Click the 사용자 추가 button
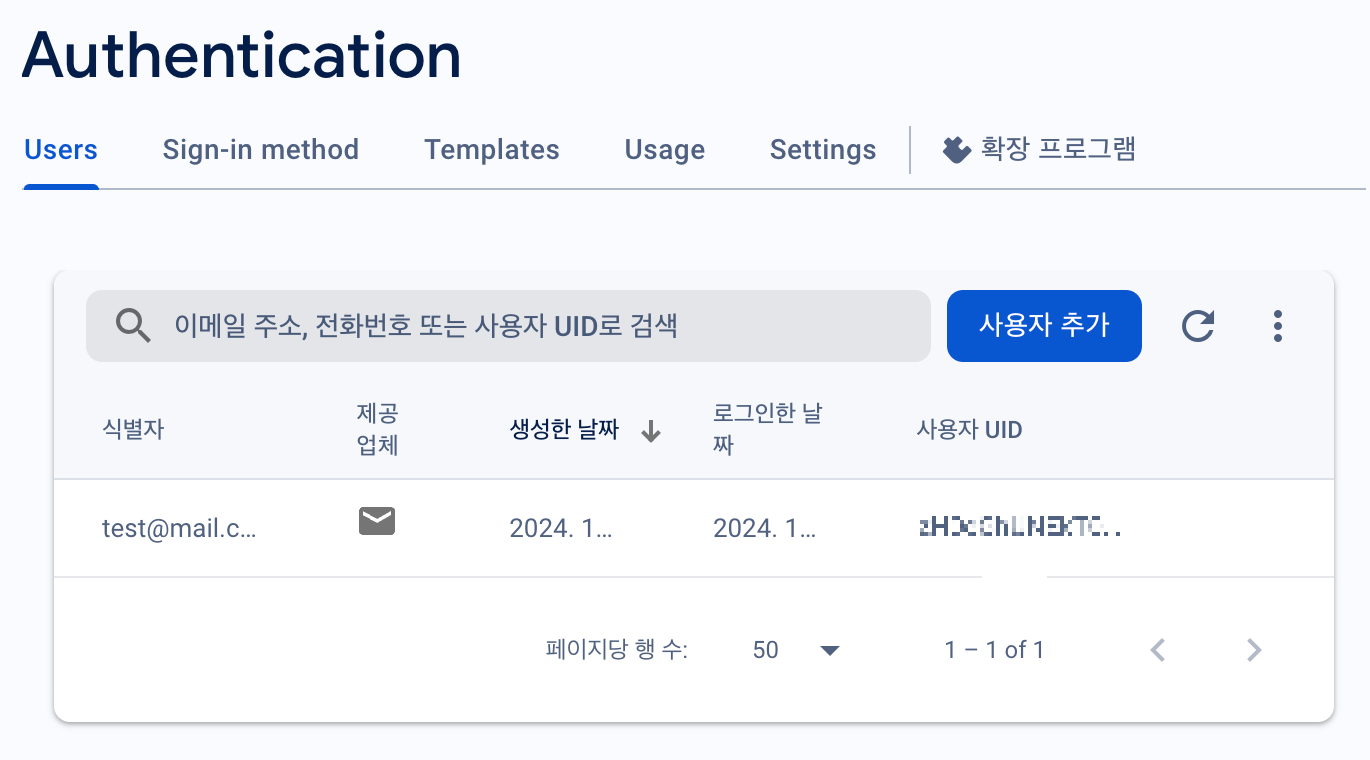The height and width of the screenshot is (760, 1370). click(x=1044, y=326)
